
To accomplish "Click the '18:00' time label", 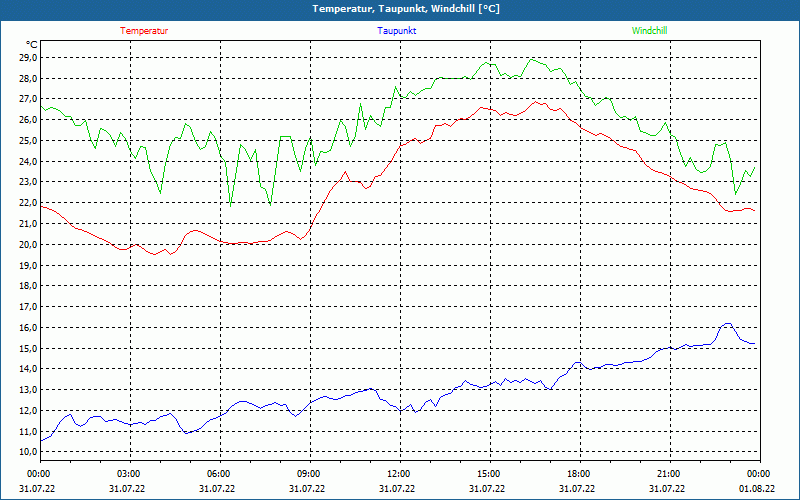I will [x=579, y=474].
